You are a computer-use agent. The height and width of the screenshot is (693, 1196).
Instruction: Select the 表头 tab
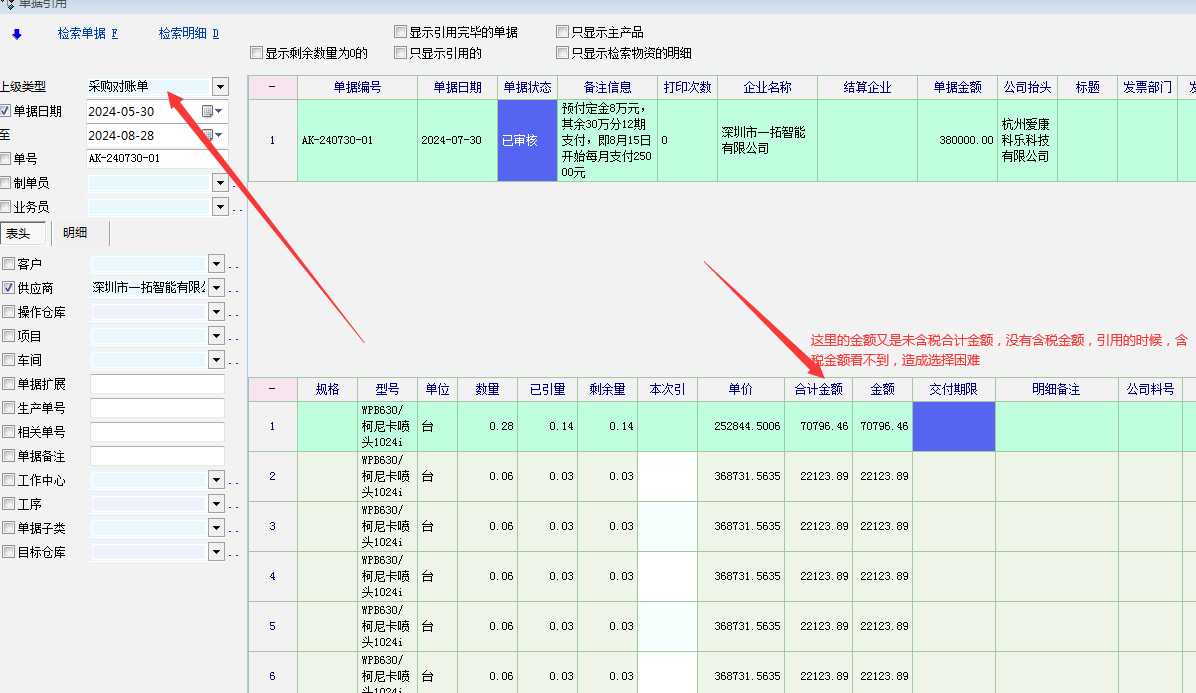coord(19,233)
